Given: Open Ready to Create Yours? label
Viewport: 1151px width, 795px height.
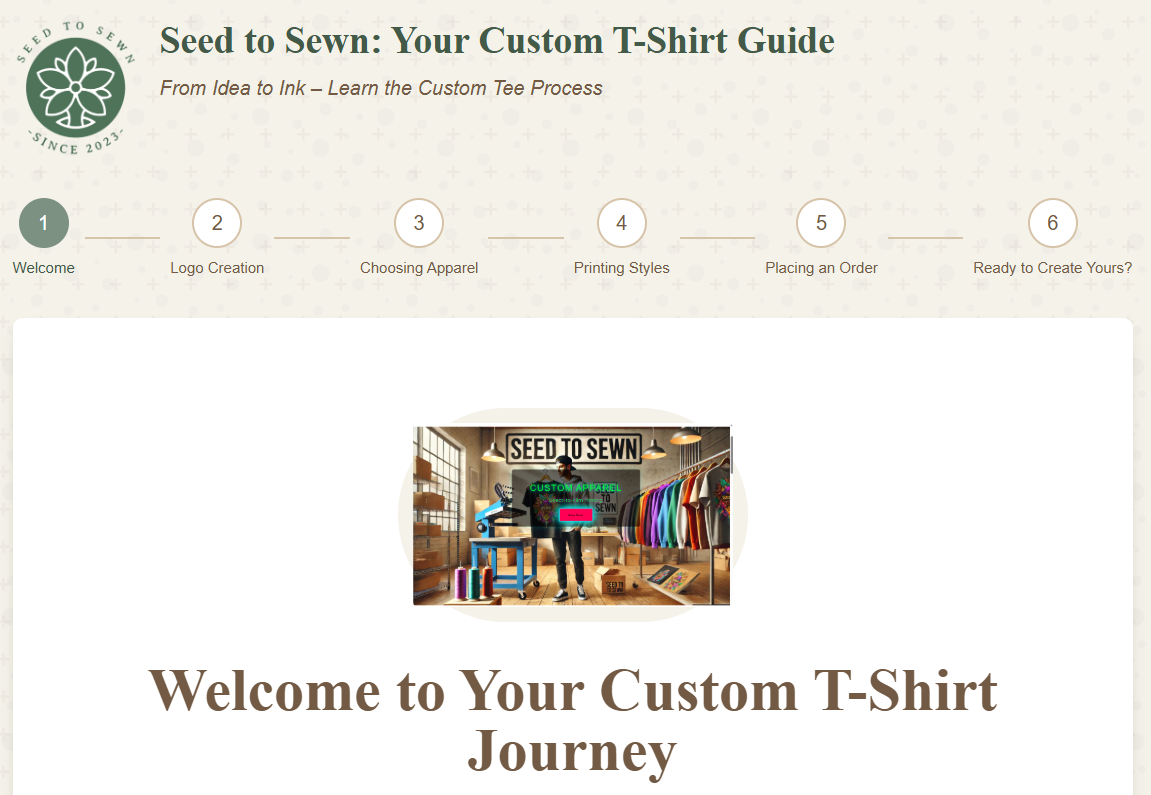Looking at the screenshot, I should (x=1053, y=268).
